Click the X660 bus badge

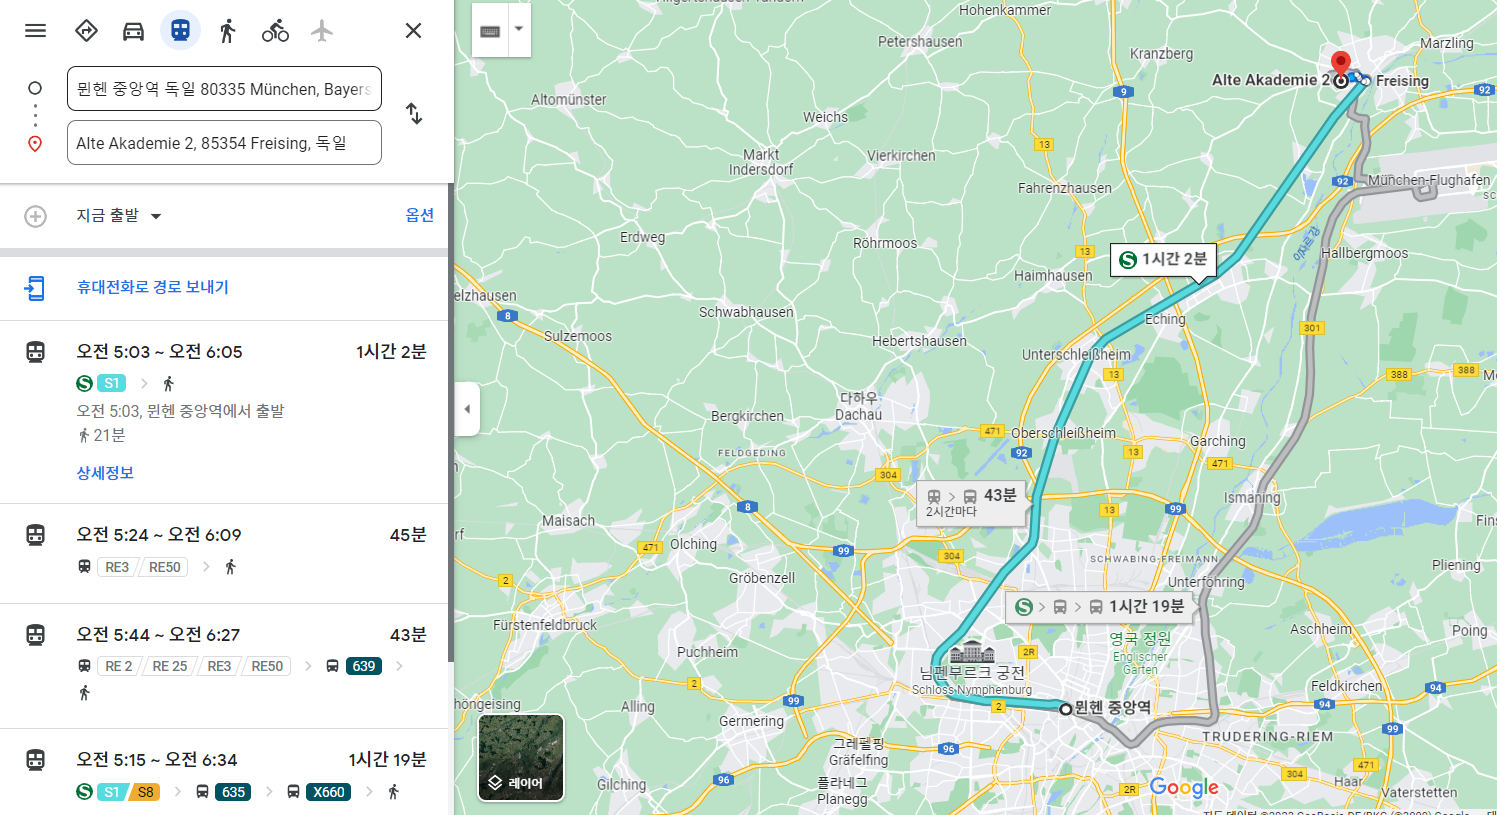pyautogui.click(x=329, y=792)
